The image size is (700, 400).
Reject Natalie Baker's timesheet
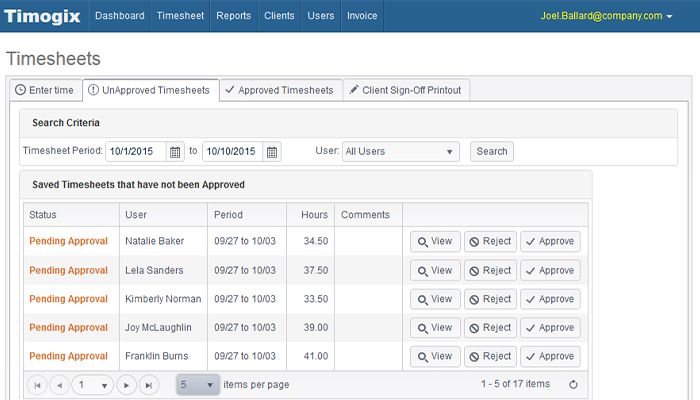(490, 242)
